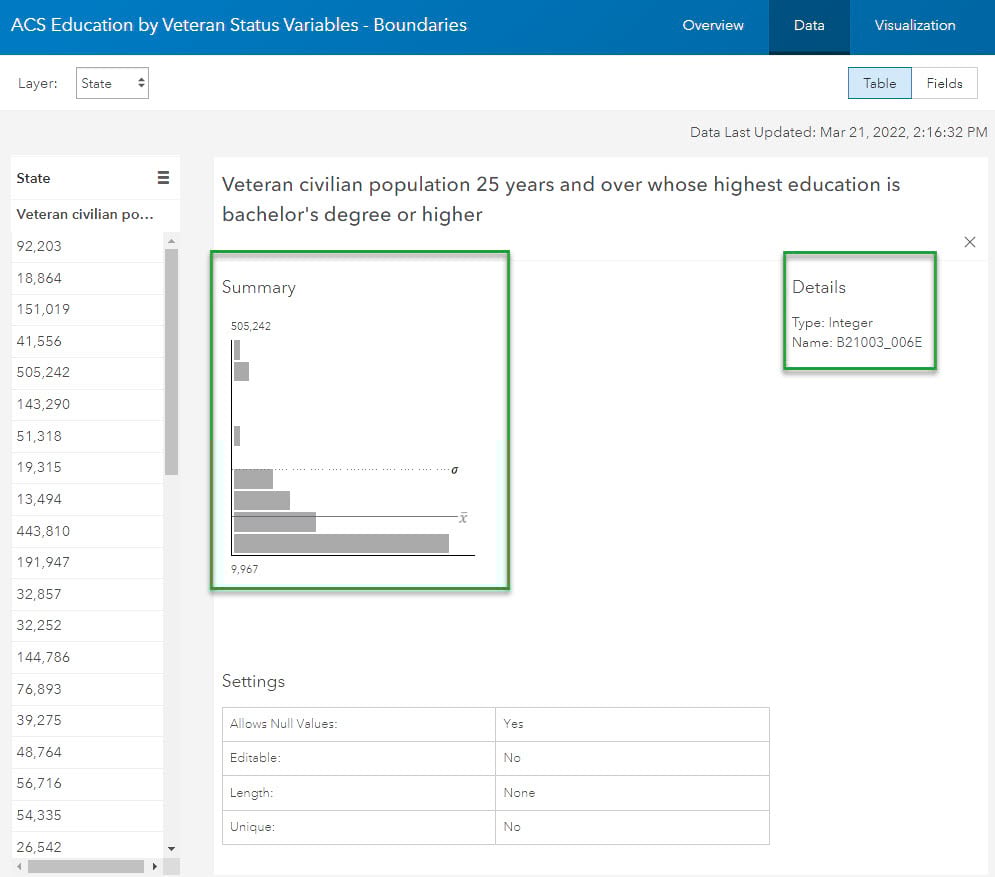Select the table cell 505,242
Viewport: 995px width, 877px height.
(x=88, y=373)
